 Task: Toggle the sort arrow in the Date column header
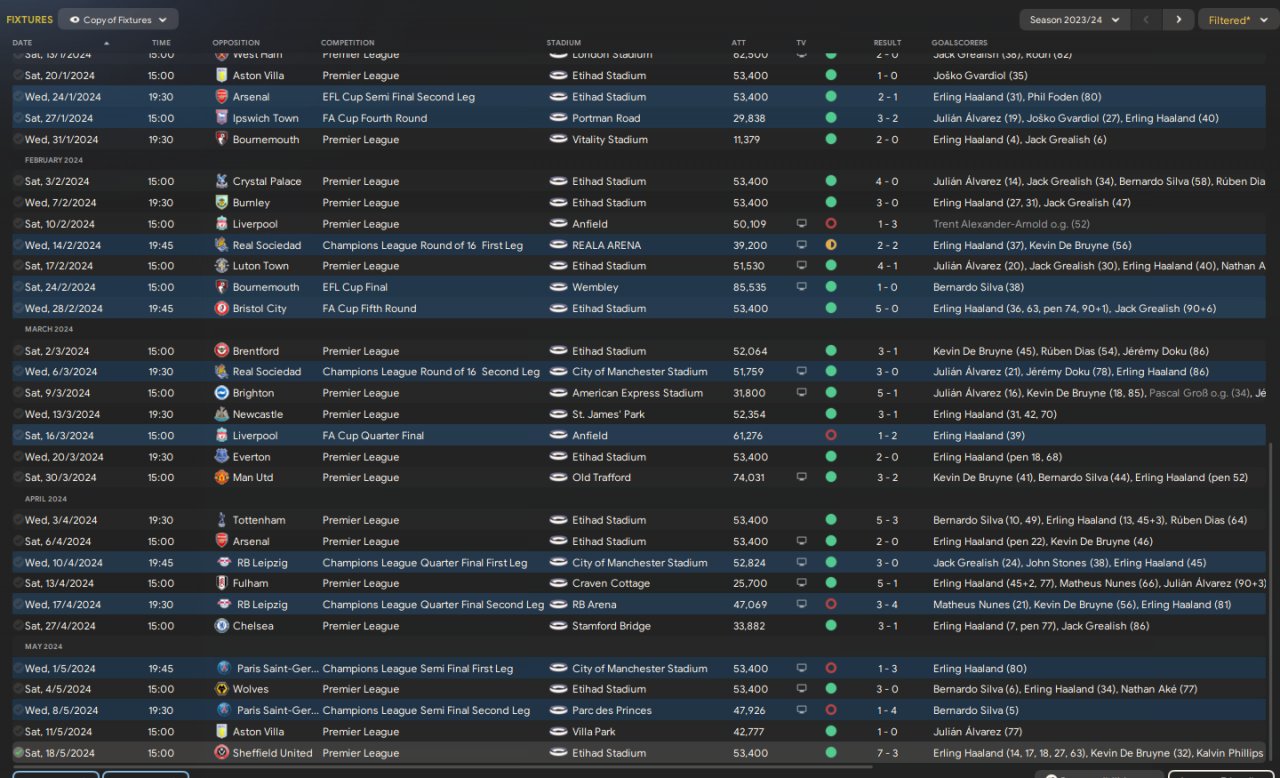pos(106,43)
